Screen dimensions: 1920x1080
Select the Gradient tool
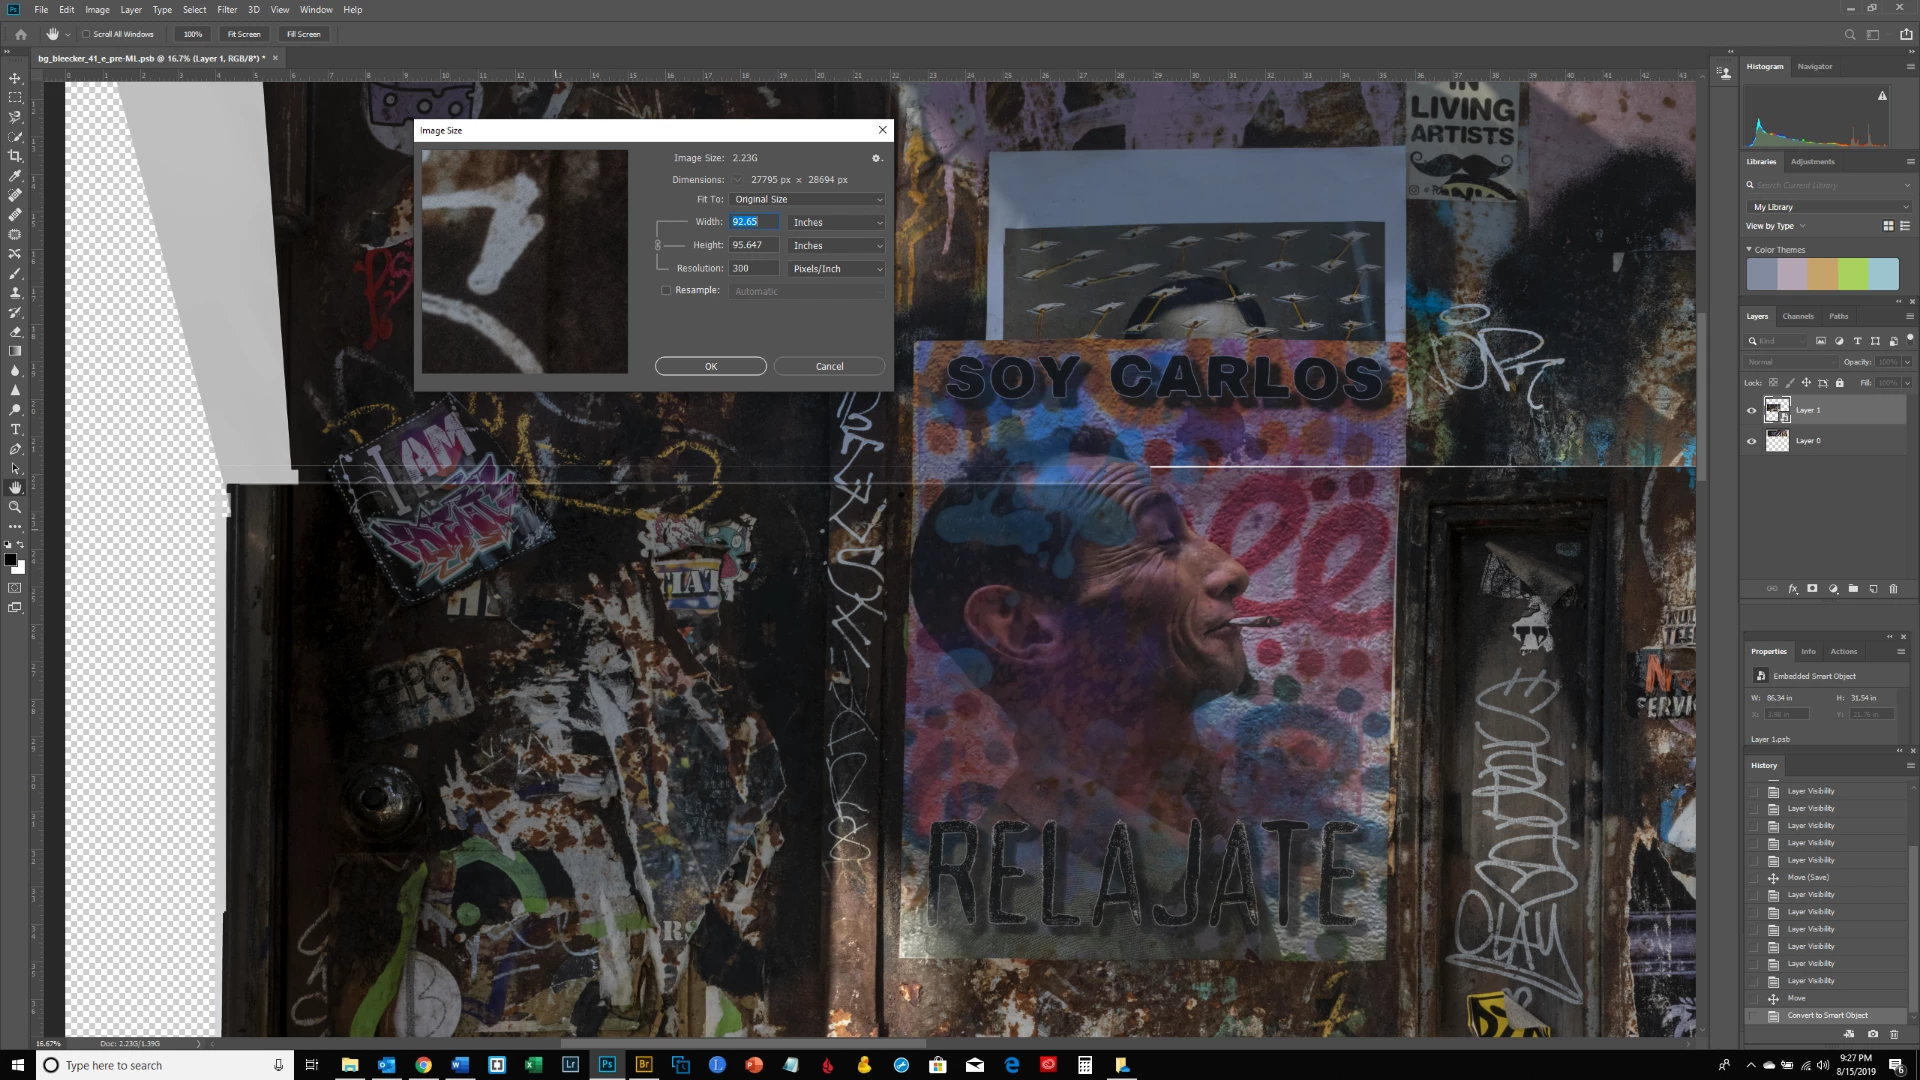tap(15, 351)
